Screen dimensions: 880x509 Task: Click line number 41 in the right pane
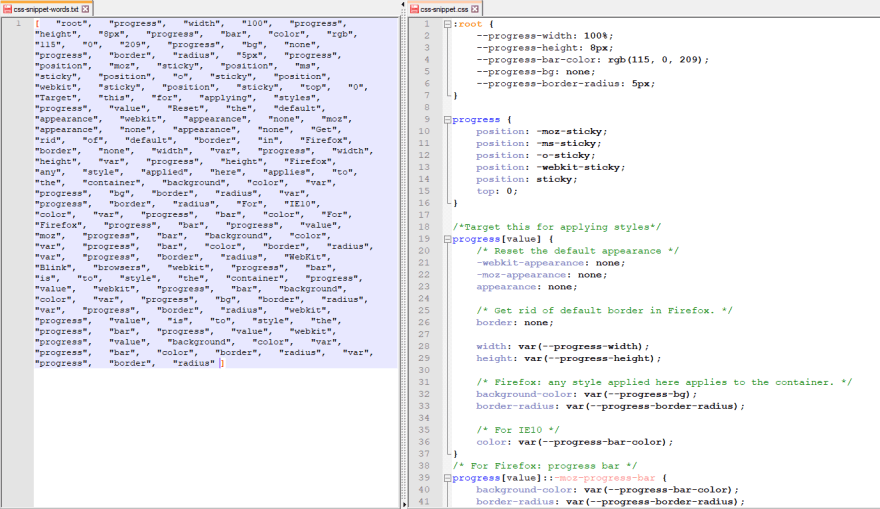tap(424, 502)
